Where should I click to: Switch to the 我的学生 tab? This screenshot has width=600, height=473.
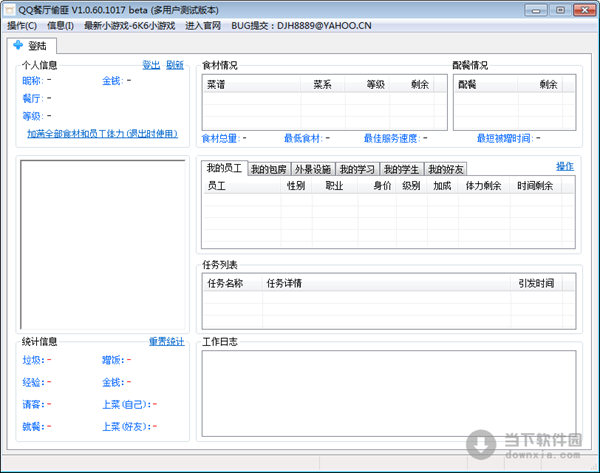coord(401,169)
